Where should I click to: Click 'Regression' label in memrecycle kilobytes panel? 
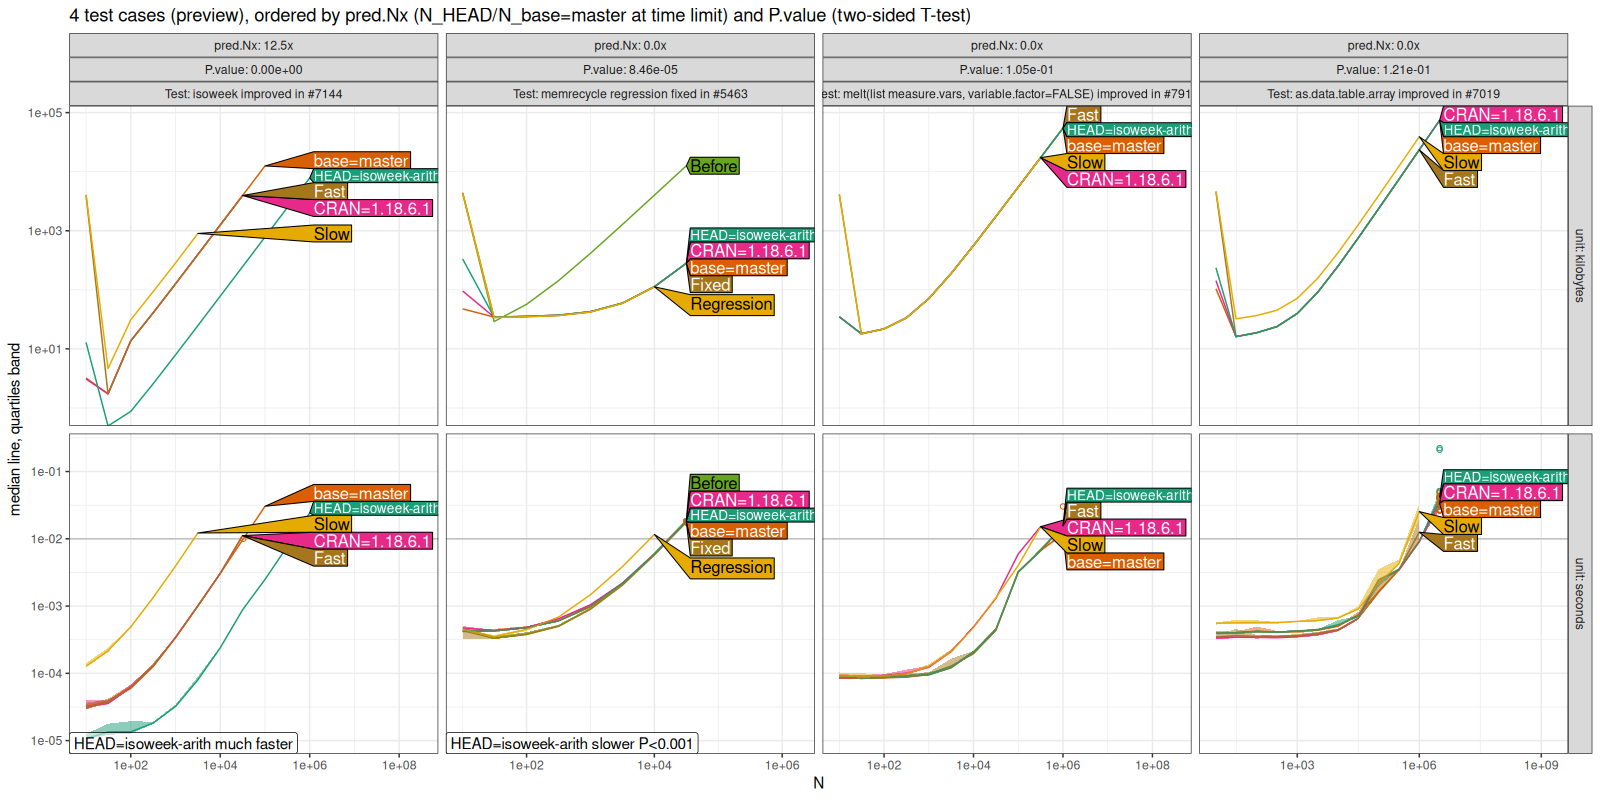point(731,304)
